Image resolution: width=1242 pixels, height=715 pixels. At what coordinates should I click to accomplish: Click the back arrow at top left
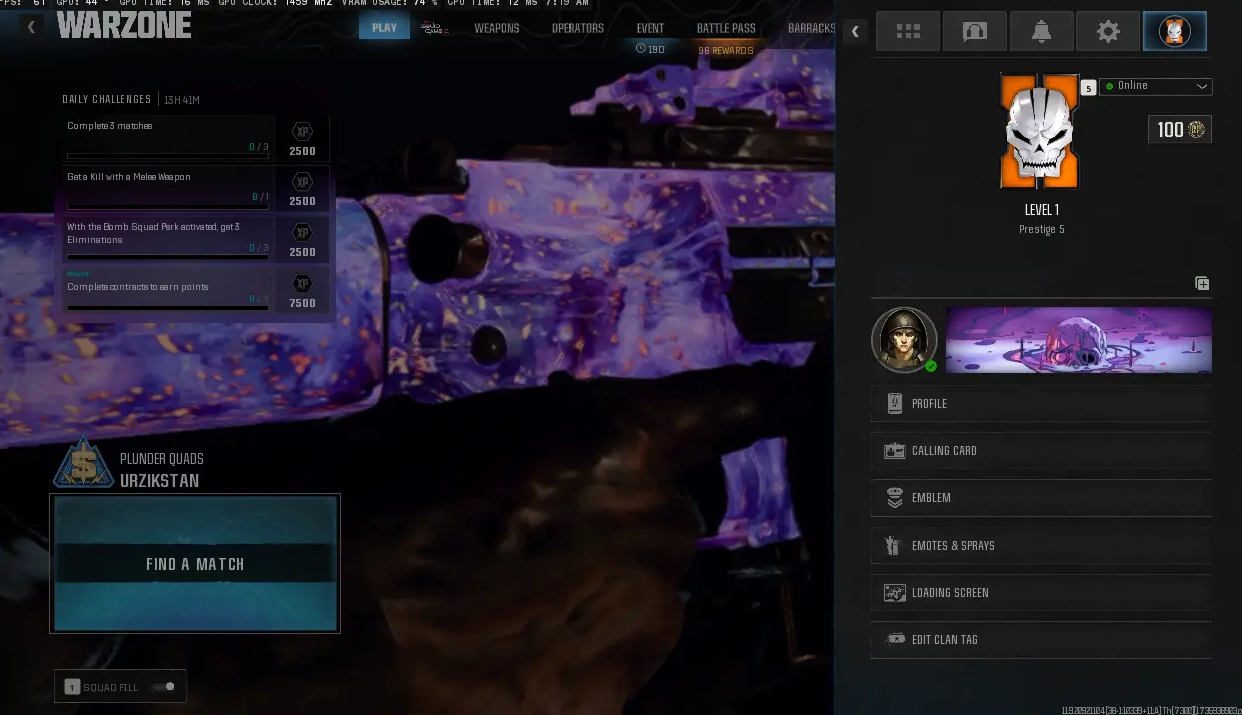[31, 26]
